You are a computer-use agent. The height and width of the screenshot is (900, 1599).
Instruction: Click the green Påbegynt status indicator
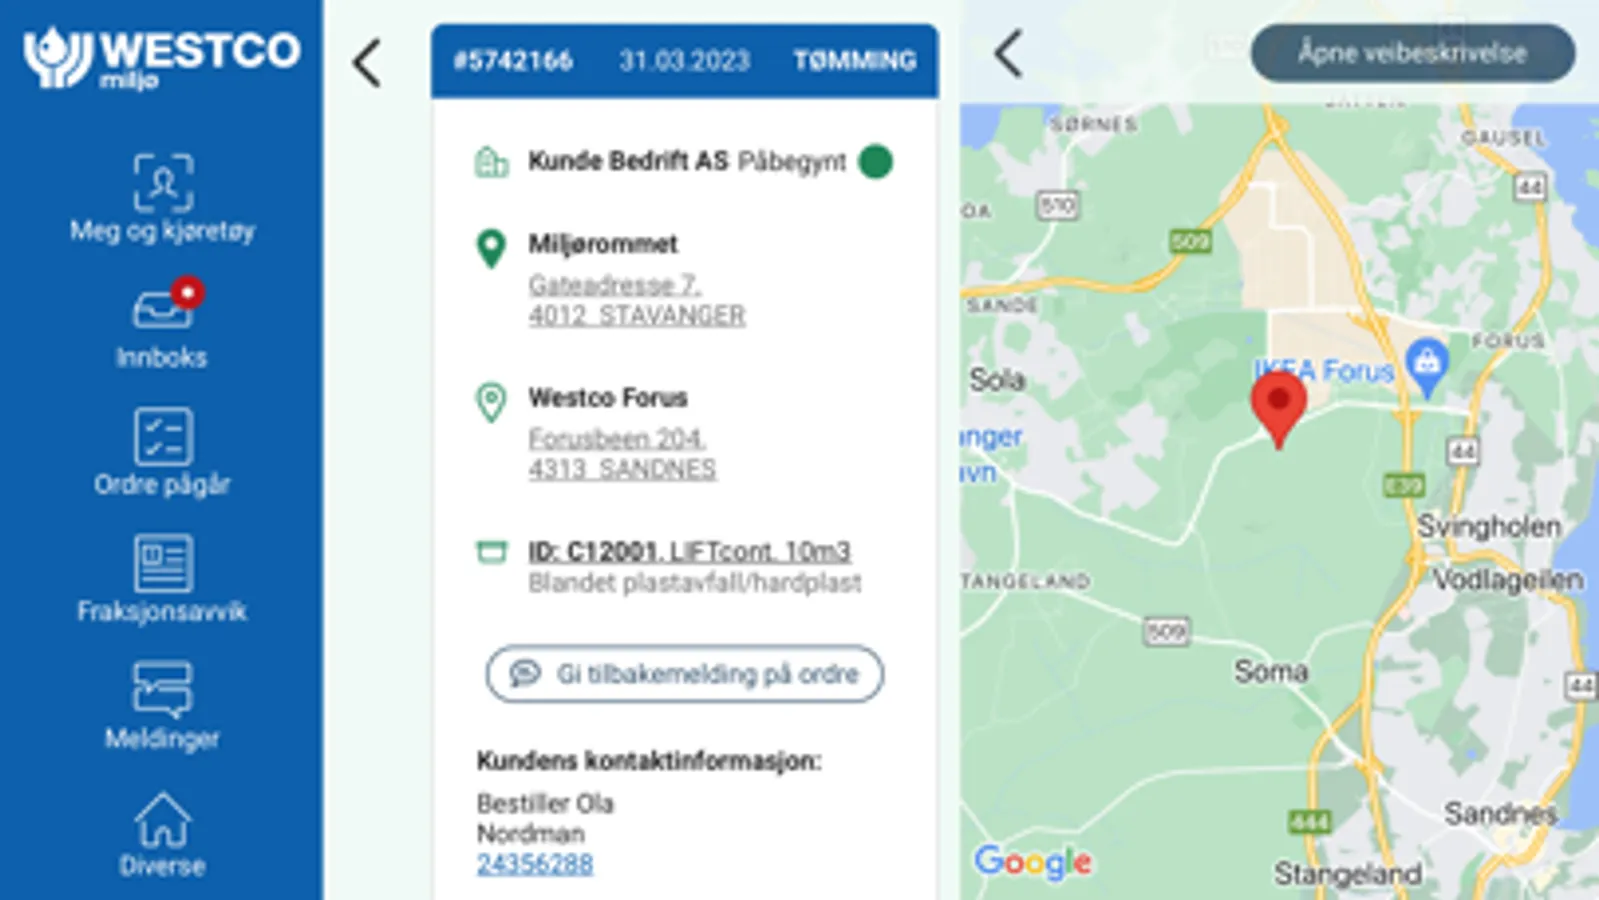click(x=875, y=161)
